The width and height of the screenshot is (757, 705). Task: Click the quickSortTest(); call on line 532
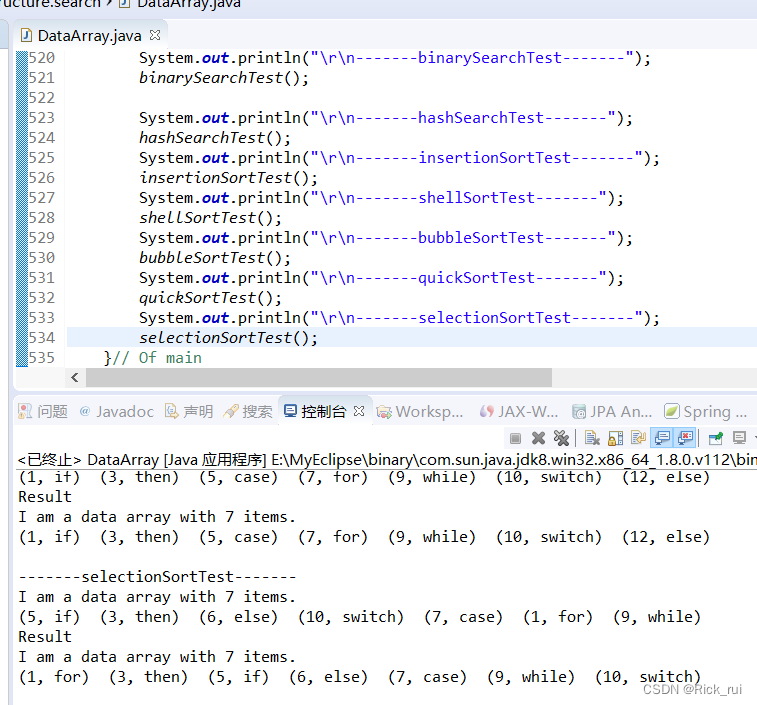pyautogui.click(x=210, y=298)
